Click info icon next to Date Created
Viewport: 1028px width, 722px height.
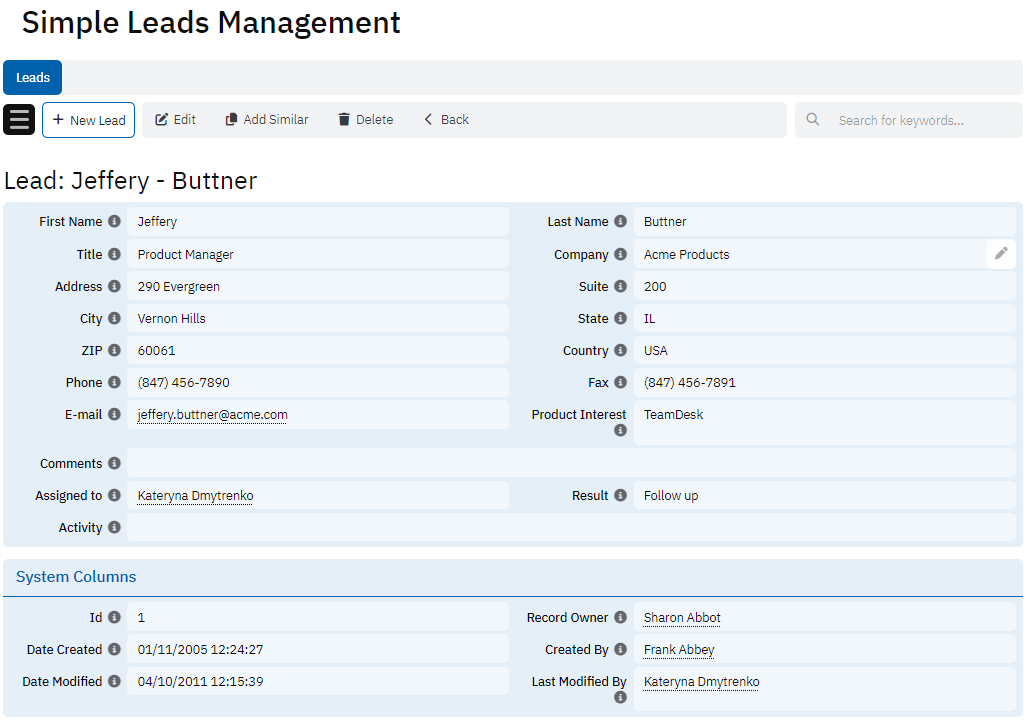(114, 650)
